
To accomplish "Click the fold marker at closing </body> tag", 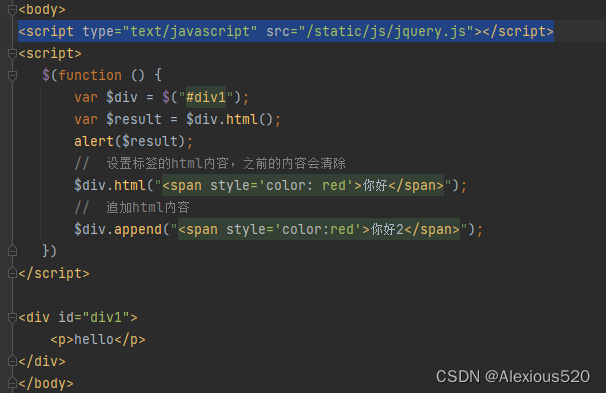I will [x=12, y=384].
